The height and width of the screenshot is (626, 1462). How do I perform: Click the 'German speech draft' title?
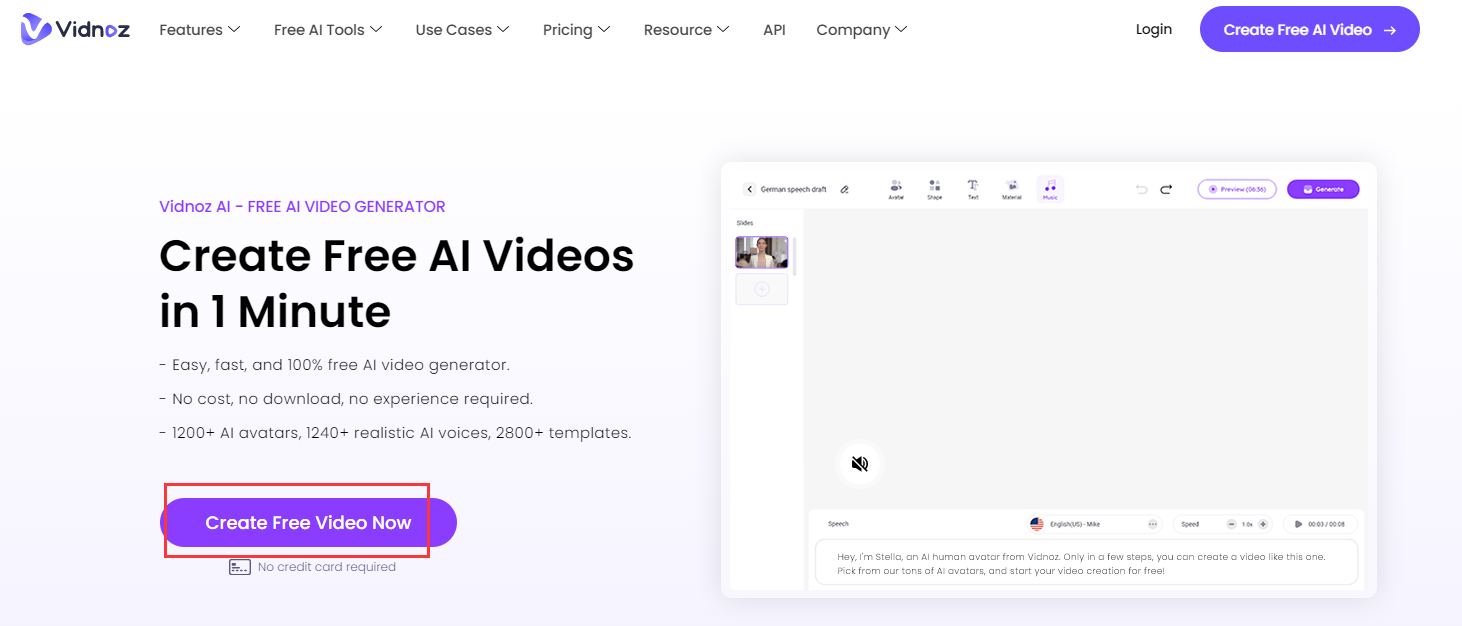coord(793,189)
